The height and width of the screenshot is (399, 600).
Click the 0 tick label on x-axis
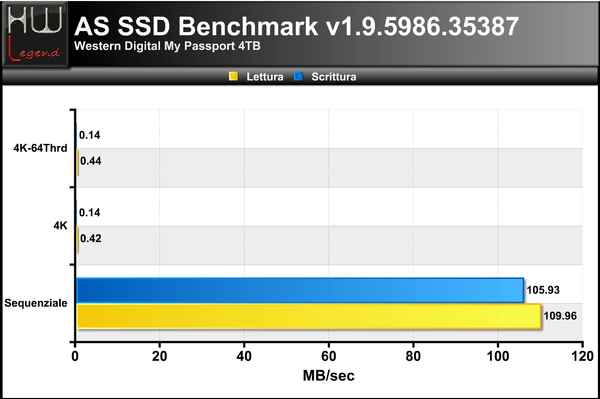pyautogui.click(x=75, y=356)
